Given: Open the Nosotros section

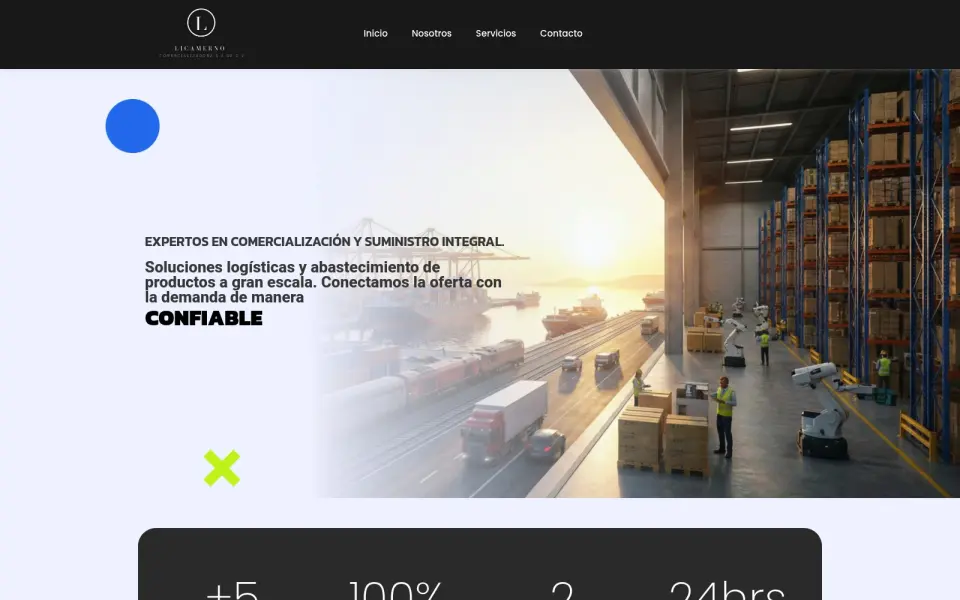Looking at the screenshot, I should point(432,34).
